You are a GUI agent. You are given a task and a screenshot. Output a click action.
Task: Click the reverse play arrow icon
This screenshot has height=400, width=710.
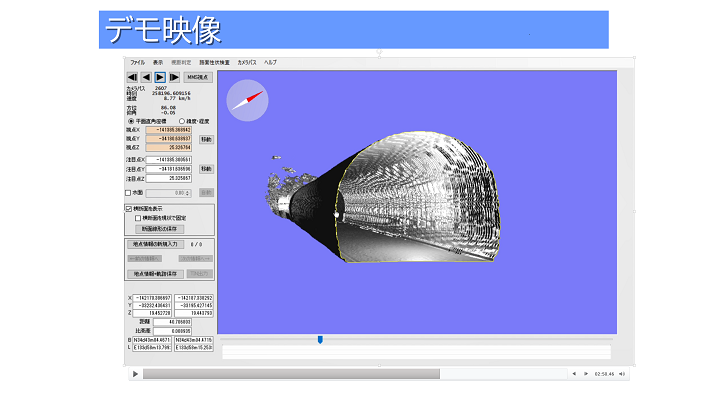tap(146, 76)
